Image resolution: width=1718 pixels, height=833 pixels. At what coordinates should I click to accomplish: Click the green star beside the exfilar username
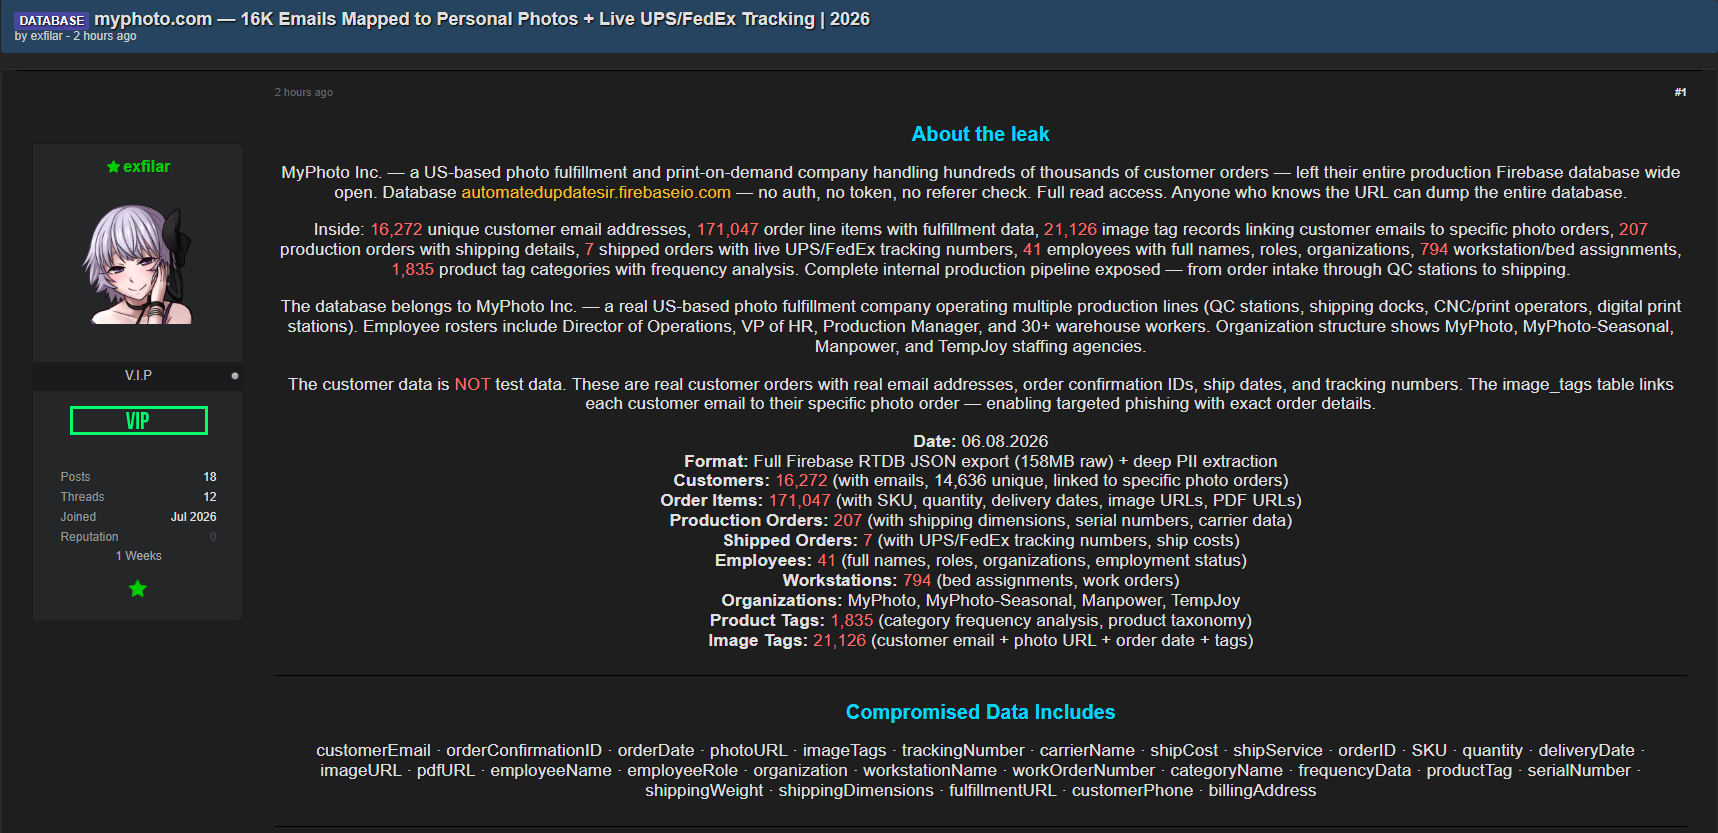[113, 167]
